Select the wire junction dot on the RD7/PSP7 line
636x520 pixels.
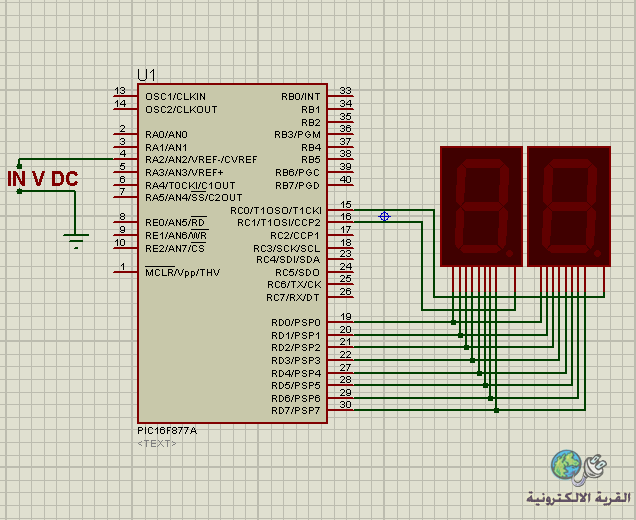496,410
